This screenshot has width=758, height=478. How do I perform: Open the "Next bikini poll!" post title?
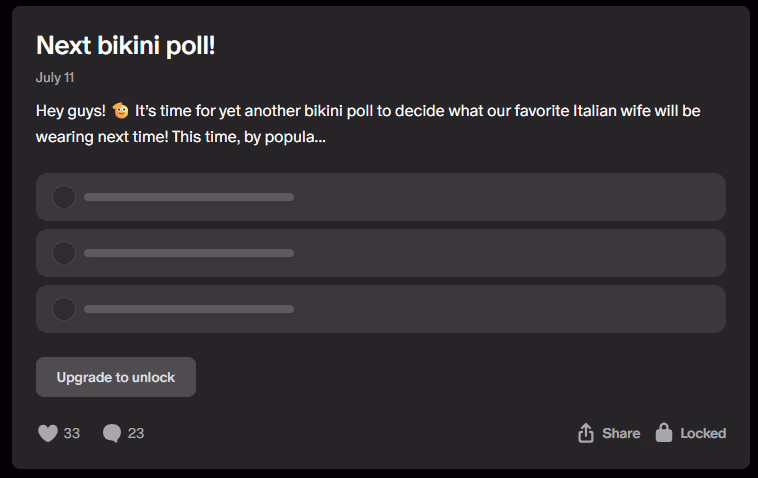pos(126,45)
